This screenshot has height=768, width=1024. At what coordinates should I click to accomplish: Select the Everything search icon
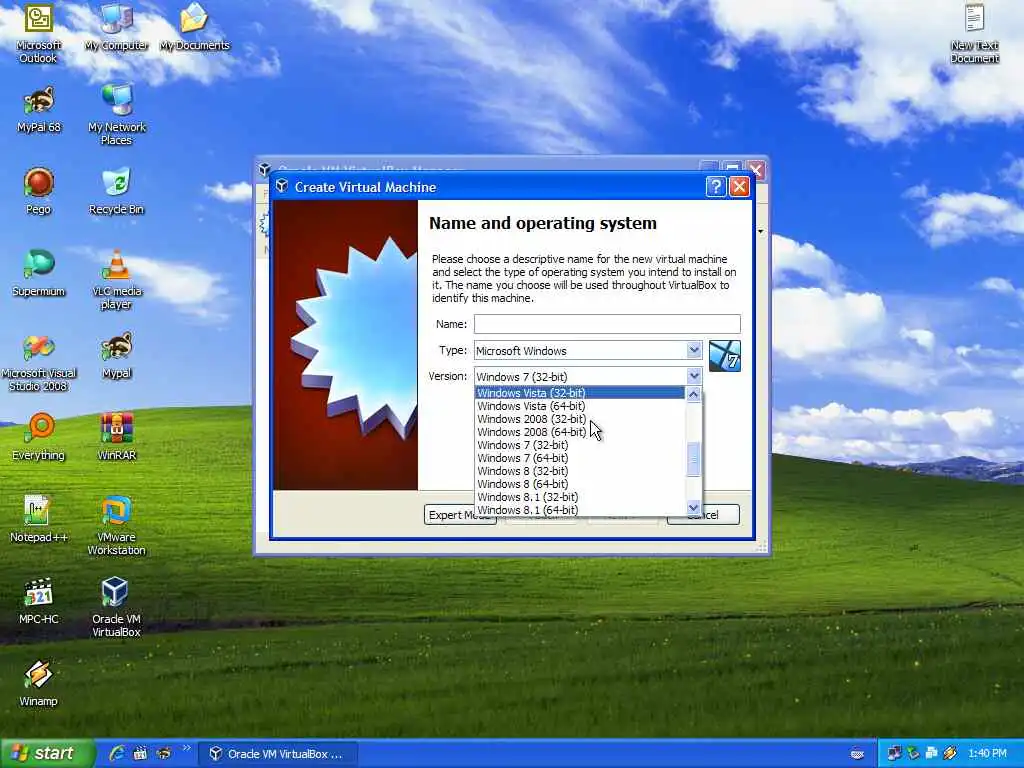(39, 438)
